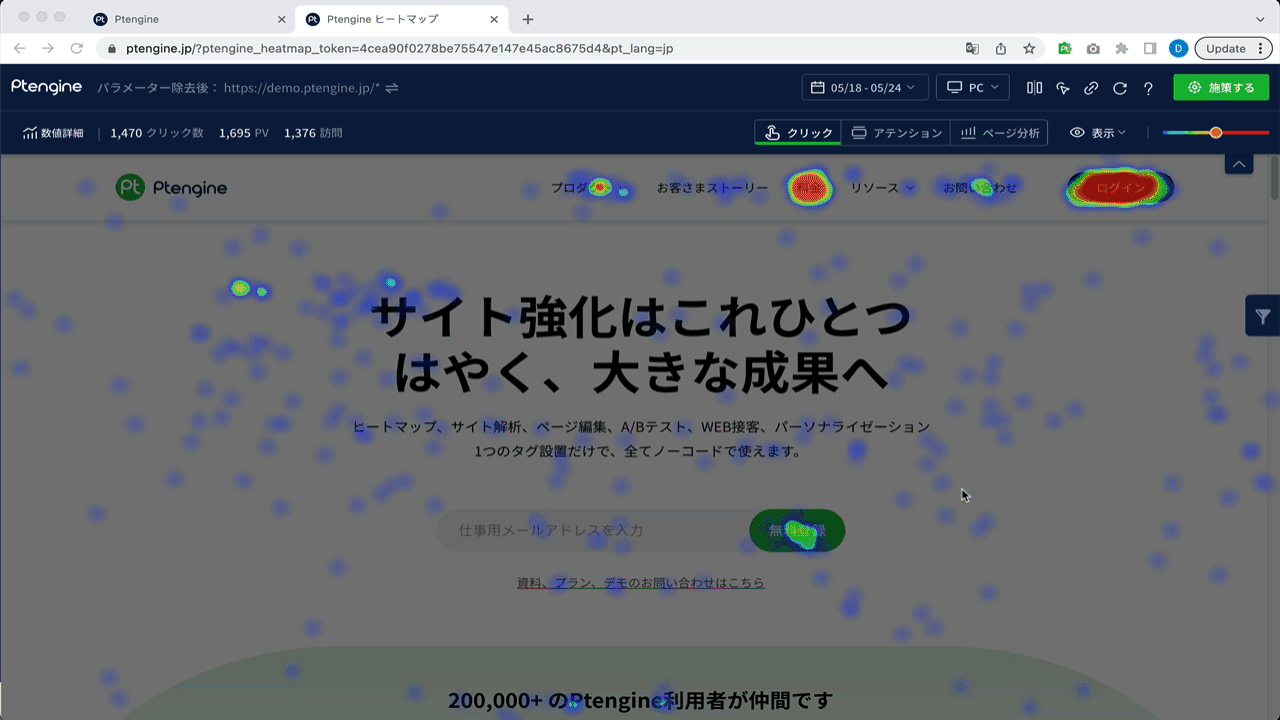Click the green 無料登録 button

tap(797, 530)
